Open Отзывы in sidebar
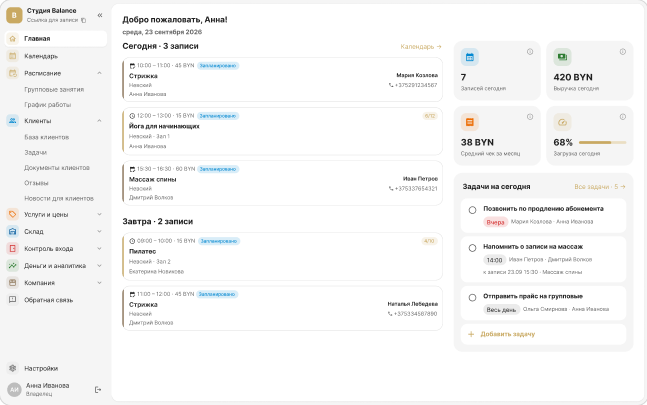The height and width of the screenshot is (405, 647). click(36, 183)
